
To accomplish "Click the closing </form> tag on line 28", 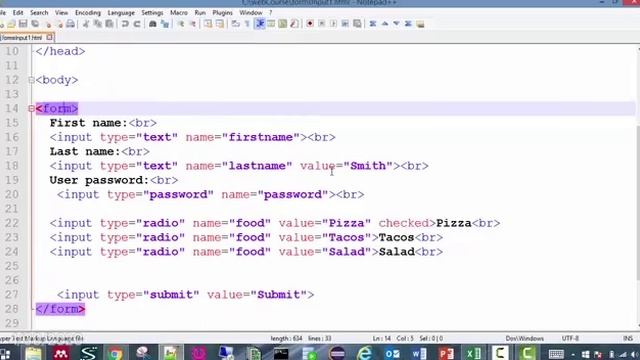I will pos(60,309).
